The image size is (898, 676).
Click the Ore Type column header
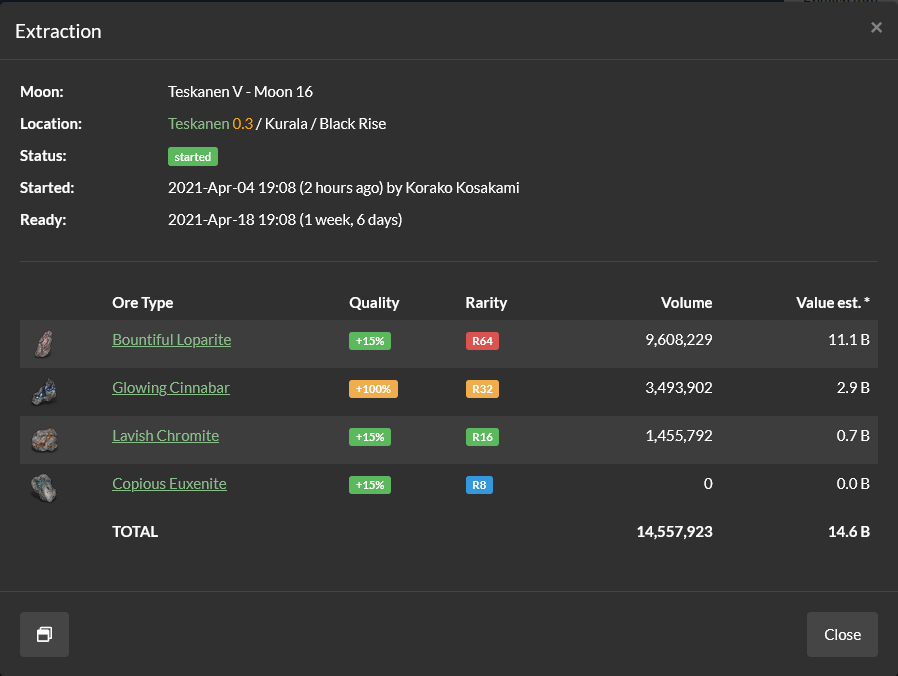click(142, 303)
